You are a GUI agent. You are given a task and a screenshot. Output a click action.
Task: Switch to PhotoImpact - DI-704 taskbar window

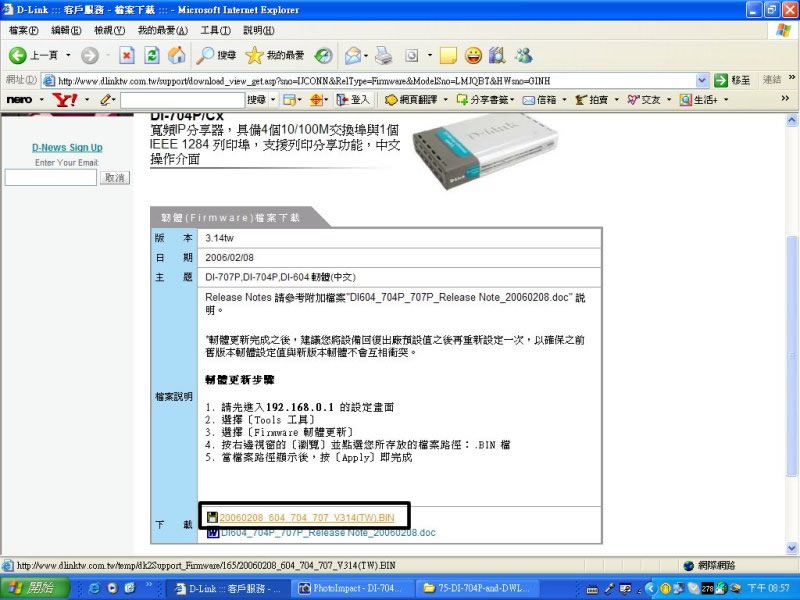point(353,588)
